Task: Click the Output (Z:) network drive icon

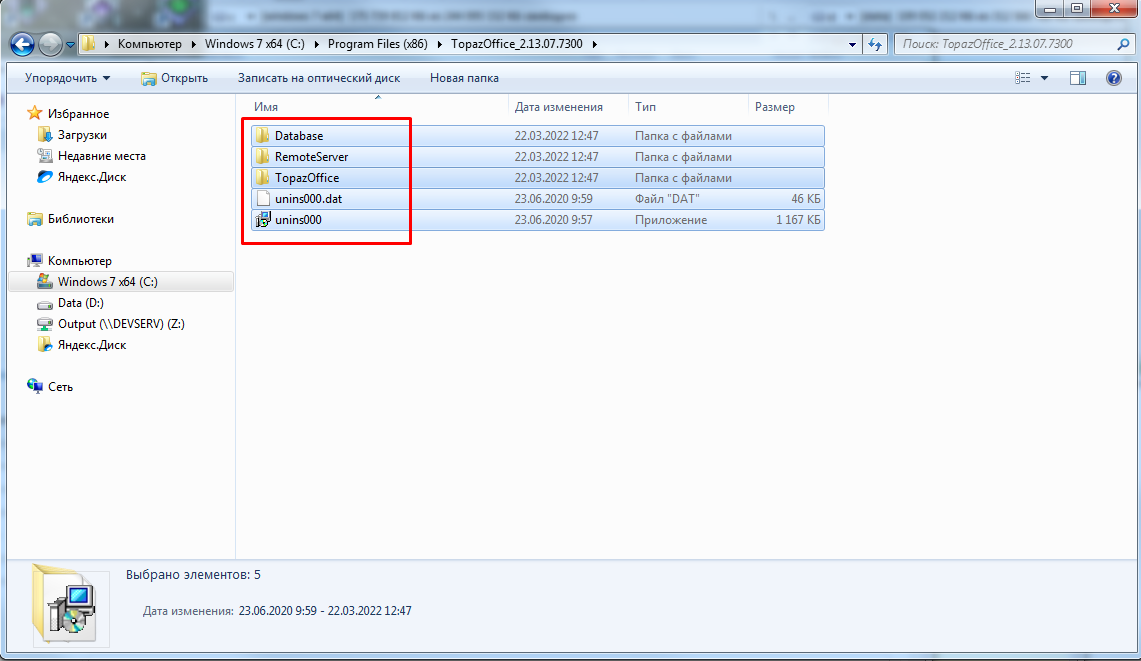Action: (44, 324)
